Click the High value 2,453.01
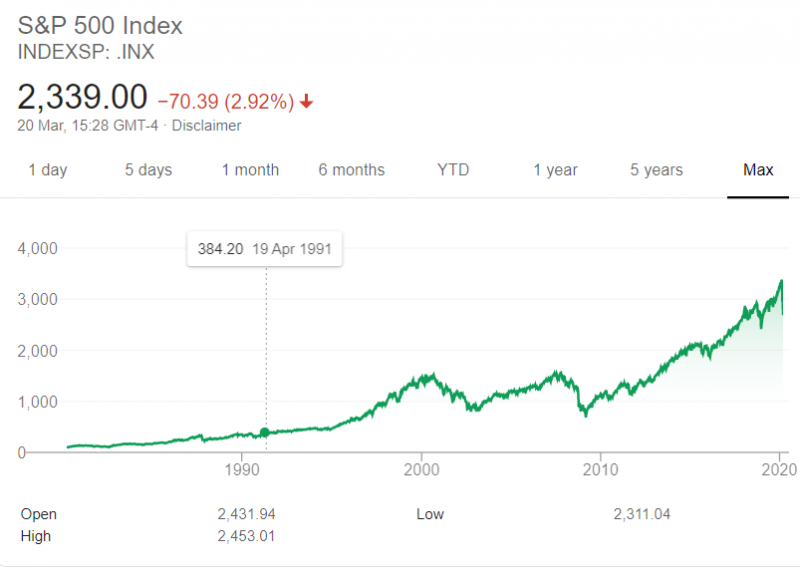 tap(246, 536)
